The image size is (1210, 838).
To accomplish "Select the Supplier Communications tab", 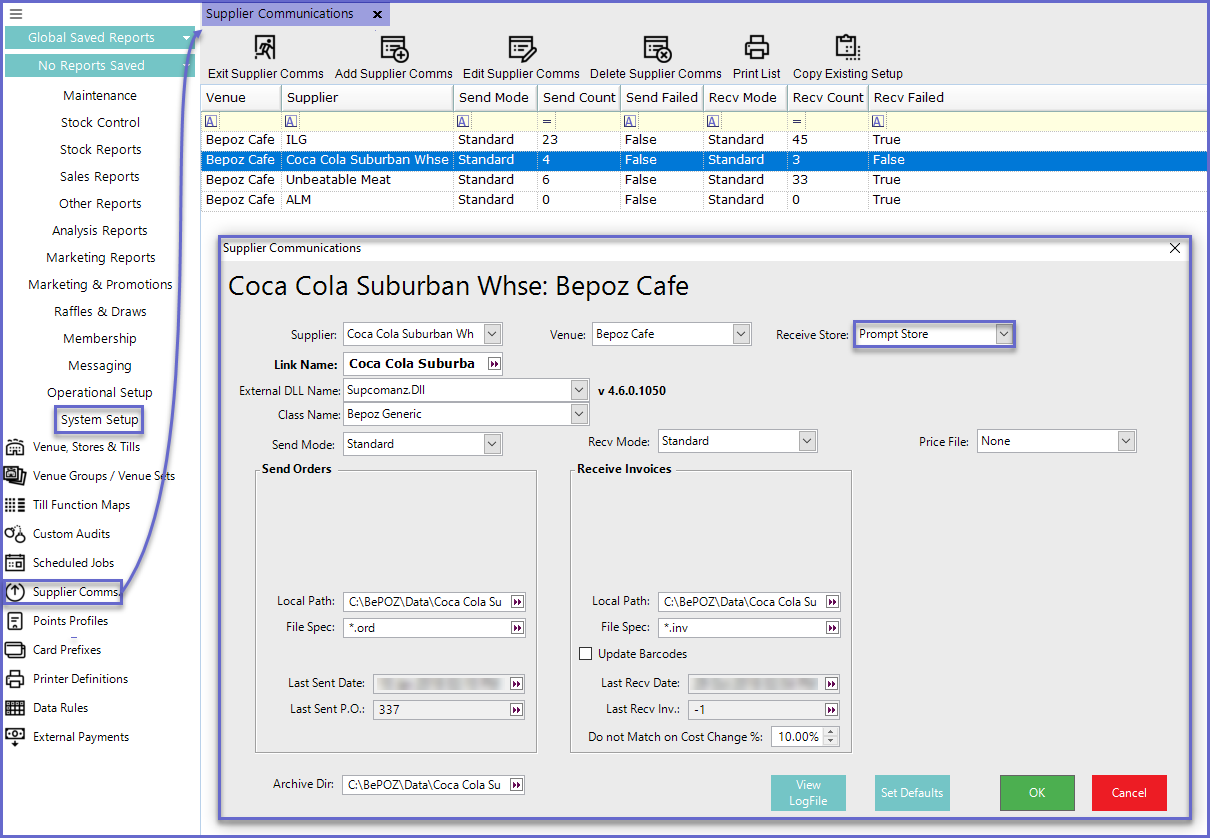I will [x=280, y=14].
